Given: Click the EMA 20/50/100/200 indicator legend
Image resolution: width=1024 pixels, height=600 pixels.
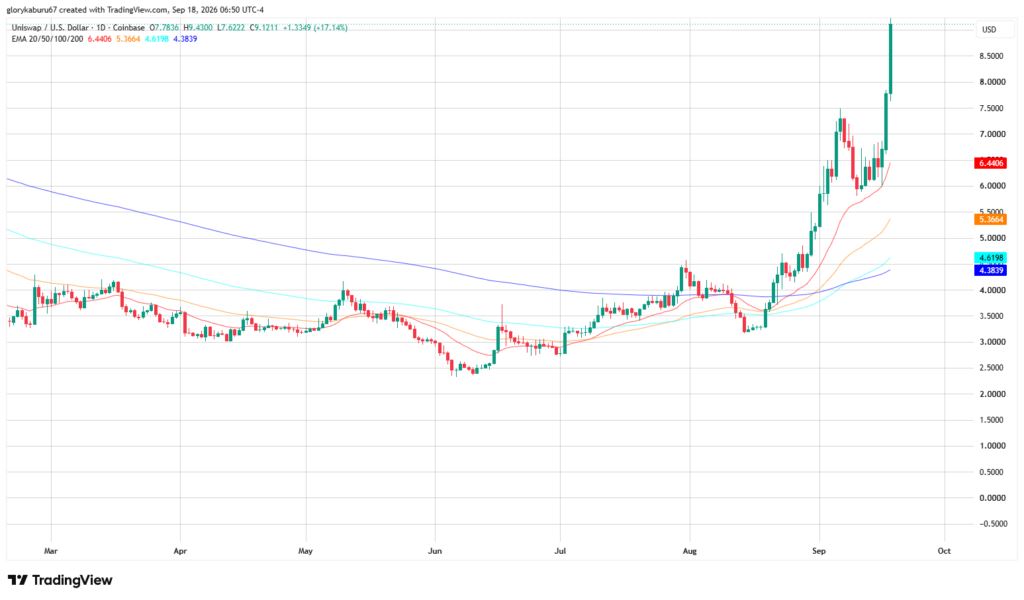Looking at the screenshot, I should click(47, 39).
